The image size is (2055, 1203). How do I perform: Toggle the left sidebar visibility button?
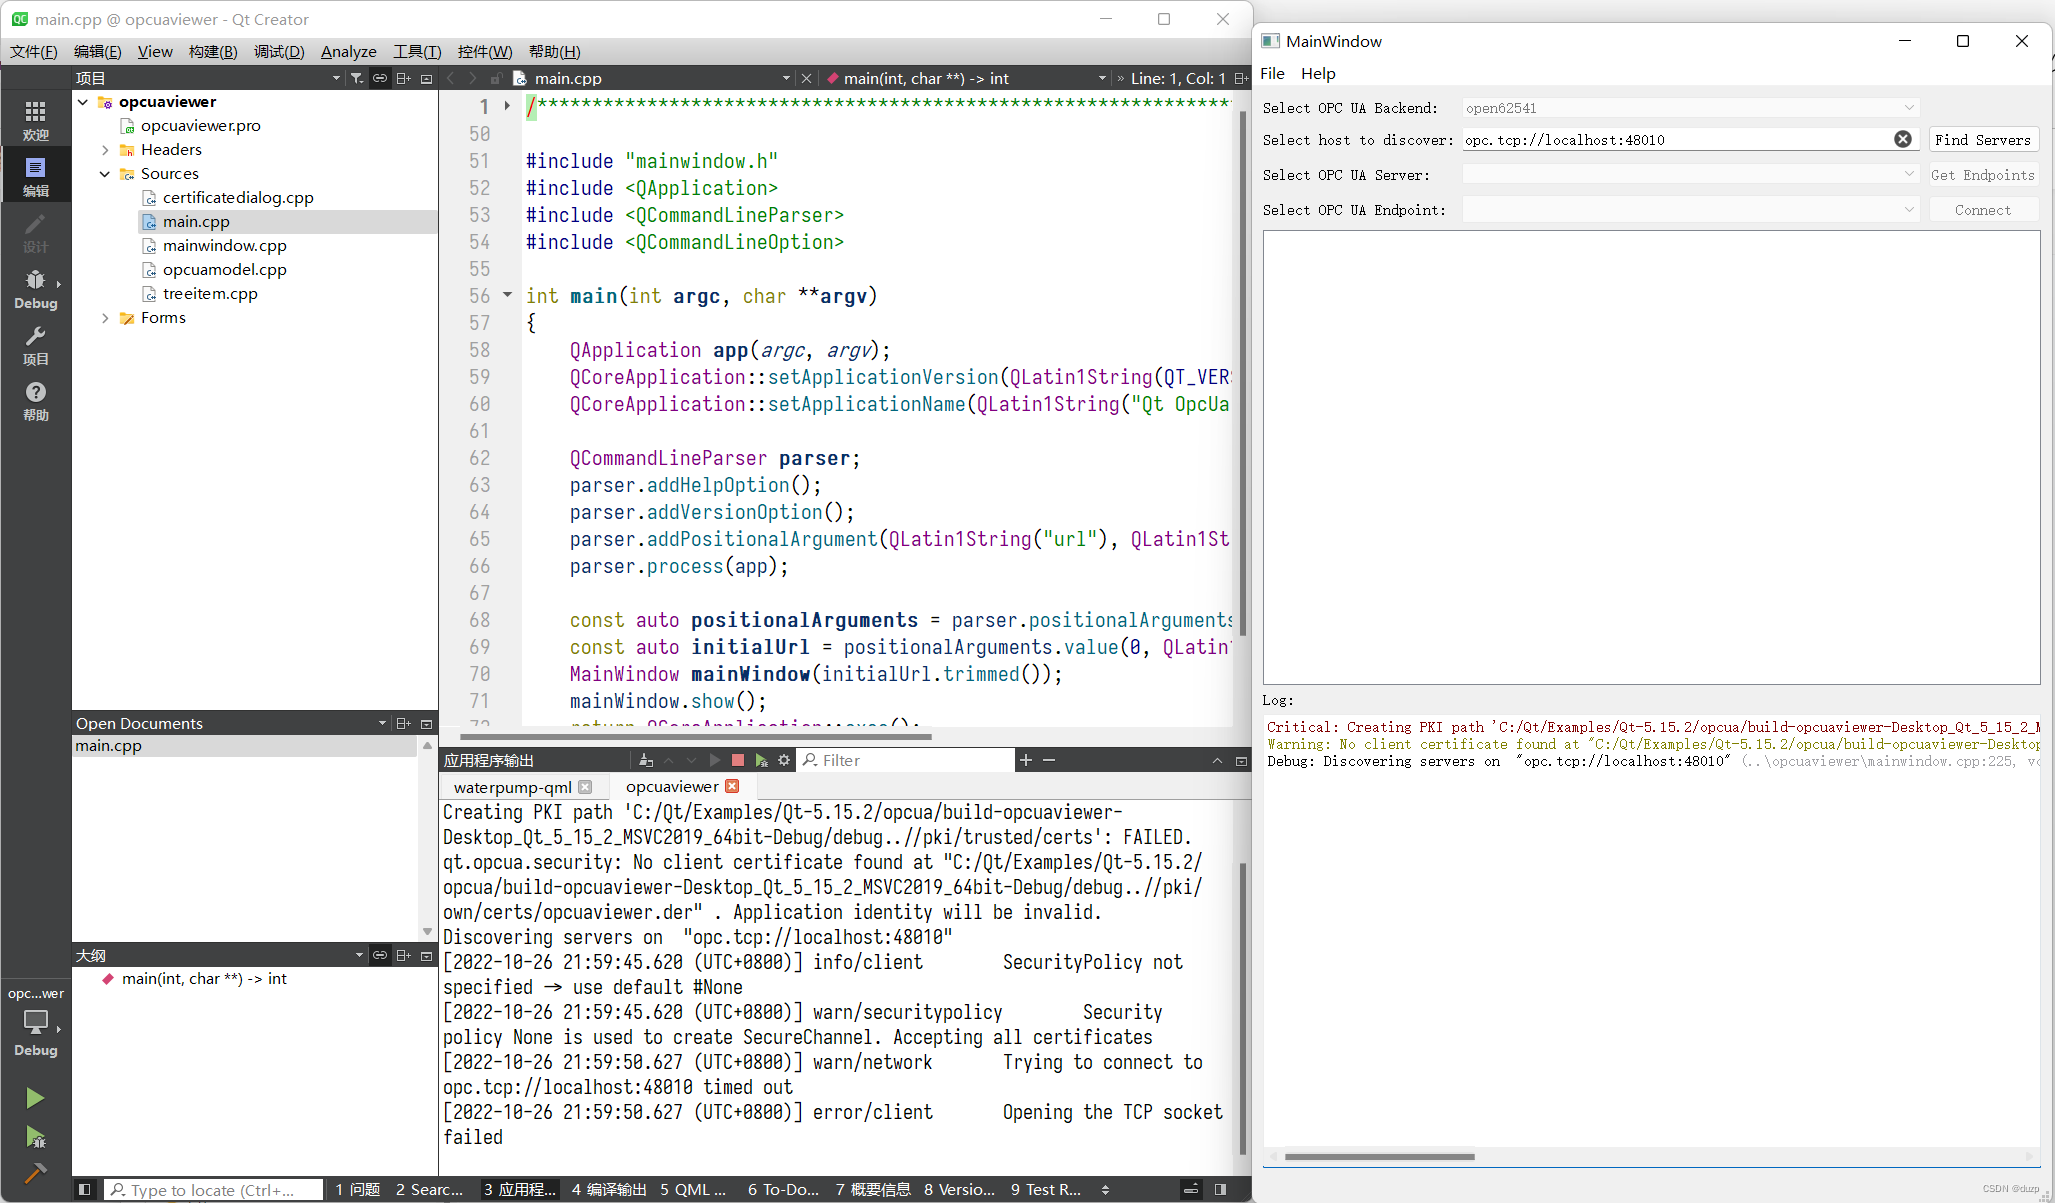pyautogui.click(x=85, y=1189)
